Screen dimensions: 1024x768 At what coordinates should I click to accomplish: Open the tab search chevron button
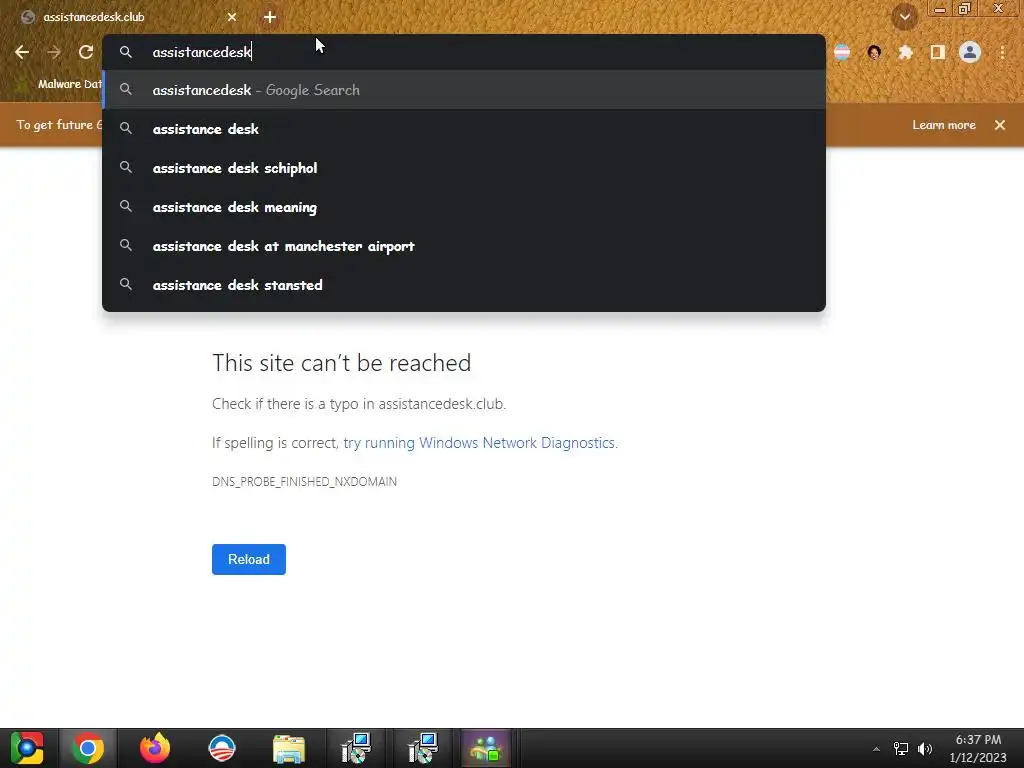(x=904, y=17)
